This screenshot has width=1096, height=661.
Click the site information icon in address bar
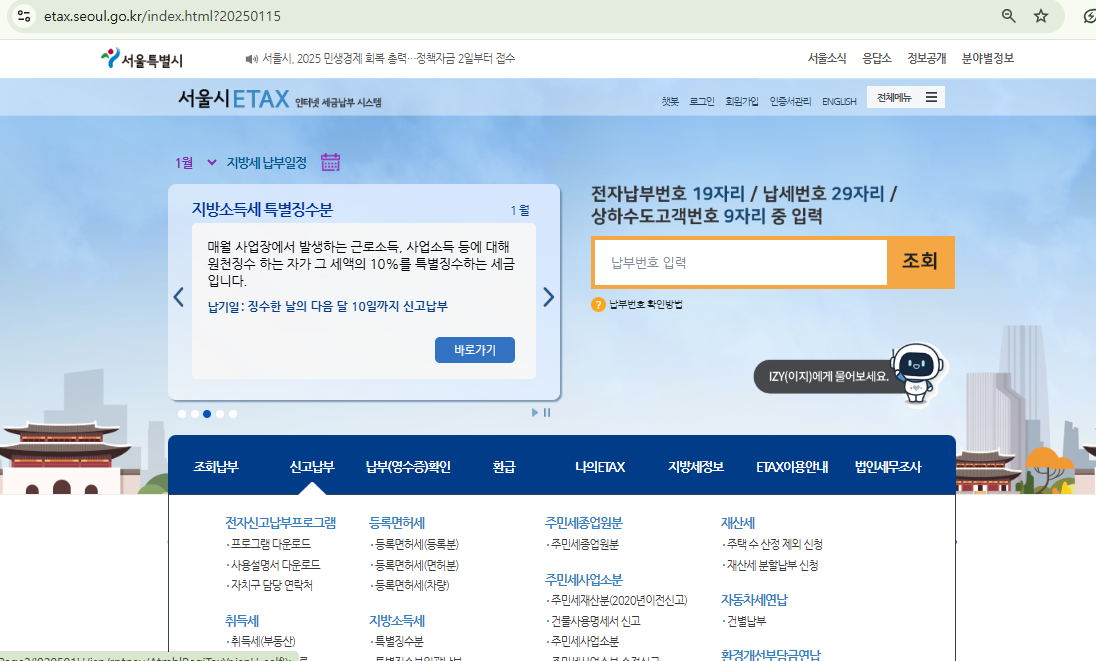(x=24, y=15)
